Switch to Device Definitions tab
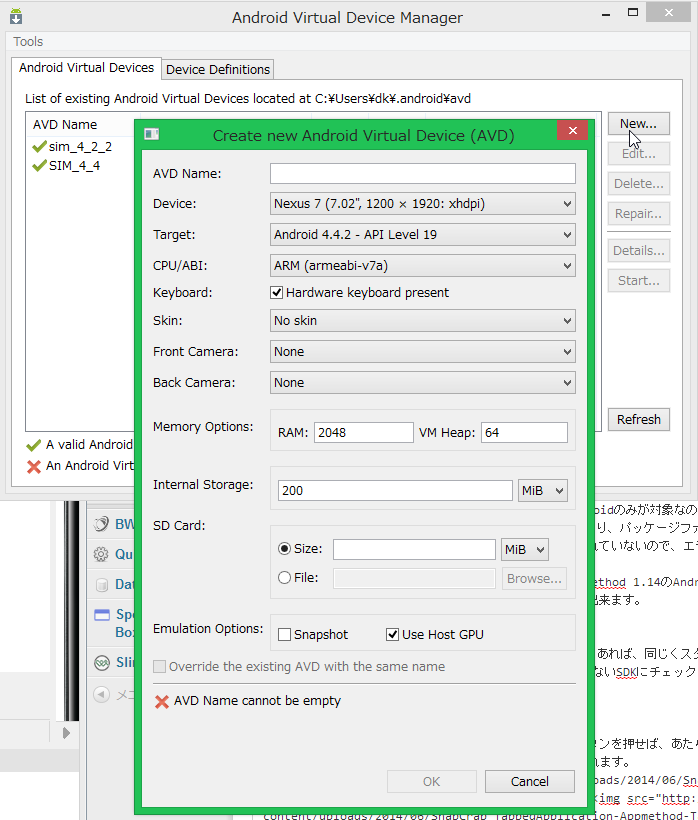The width and height of the screenshot is (698, 820). (217, 69)
